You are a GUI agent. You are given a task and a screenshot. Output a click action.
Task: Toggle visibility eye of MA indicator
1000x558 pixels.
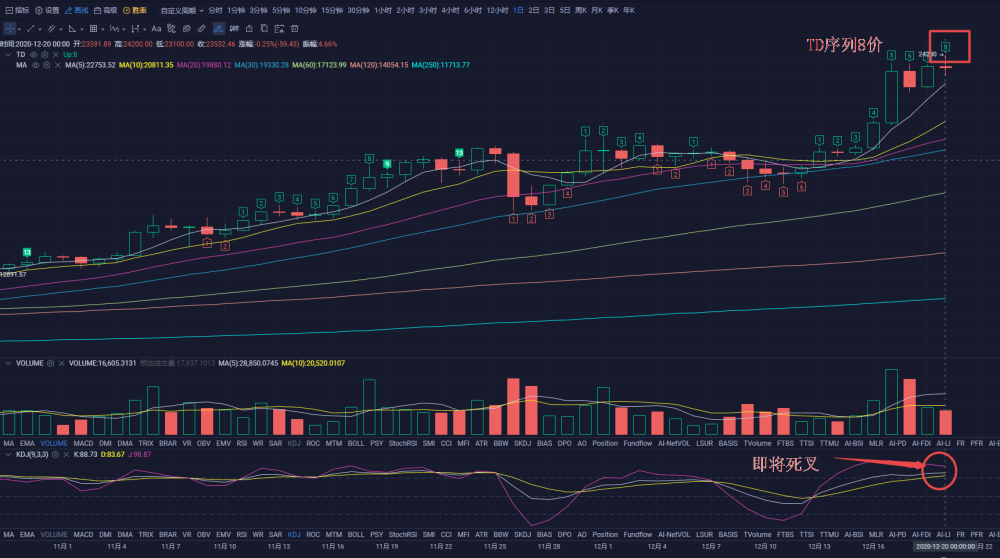36,65
